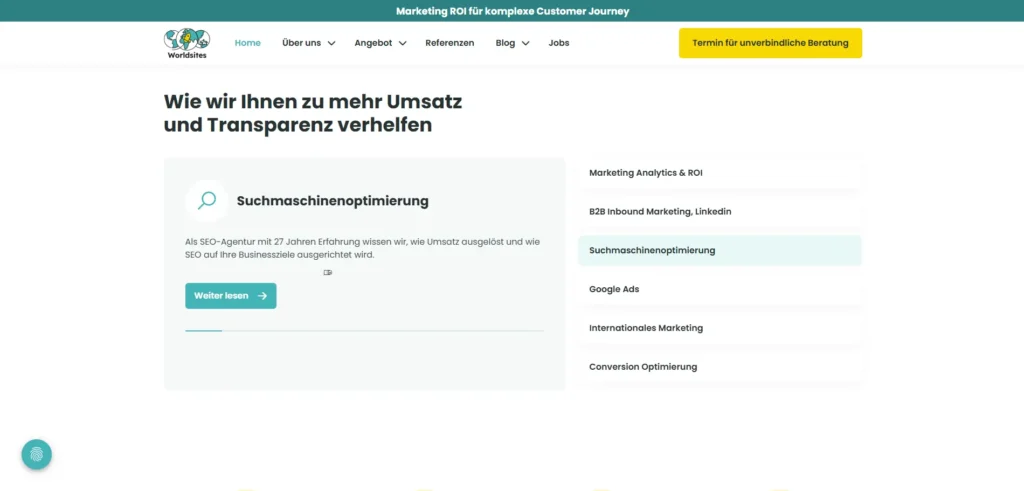Open the Über uns menu
This screenshot has width=1024, height=491.
coord(302,43)
